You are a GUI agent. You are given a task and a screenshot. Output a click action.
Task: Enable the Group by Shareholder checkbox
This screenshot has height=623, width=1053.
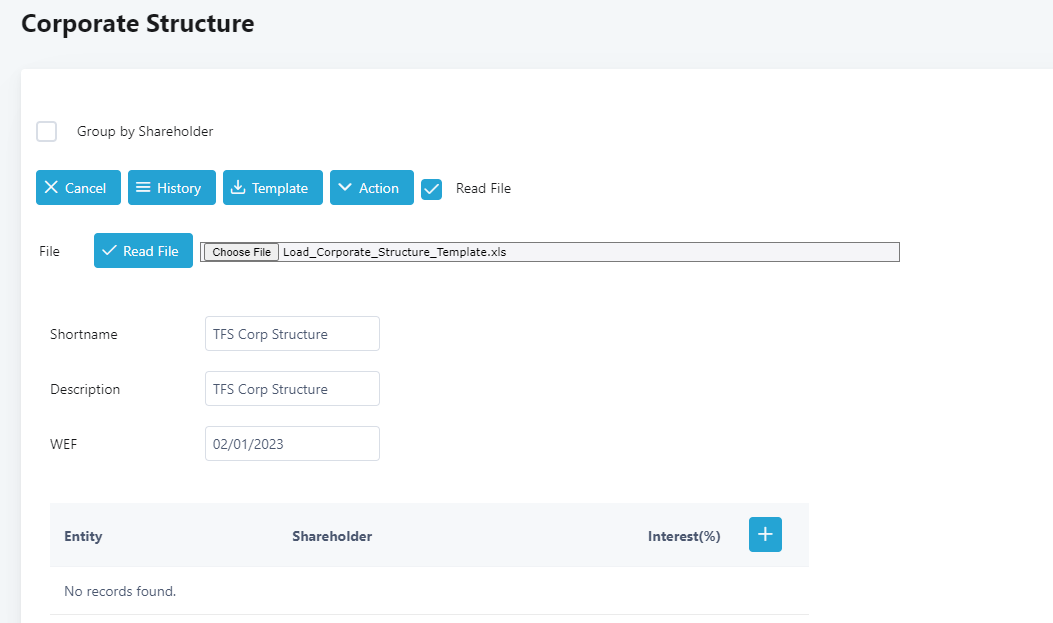coord(46,131)
